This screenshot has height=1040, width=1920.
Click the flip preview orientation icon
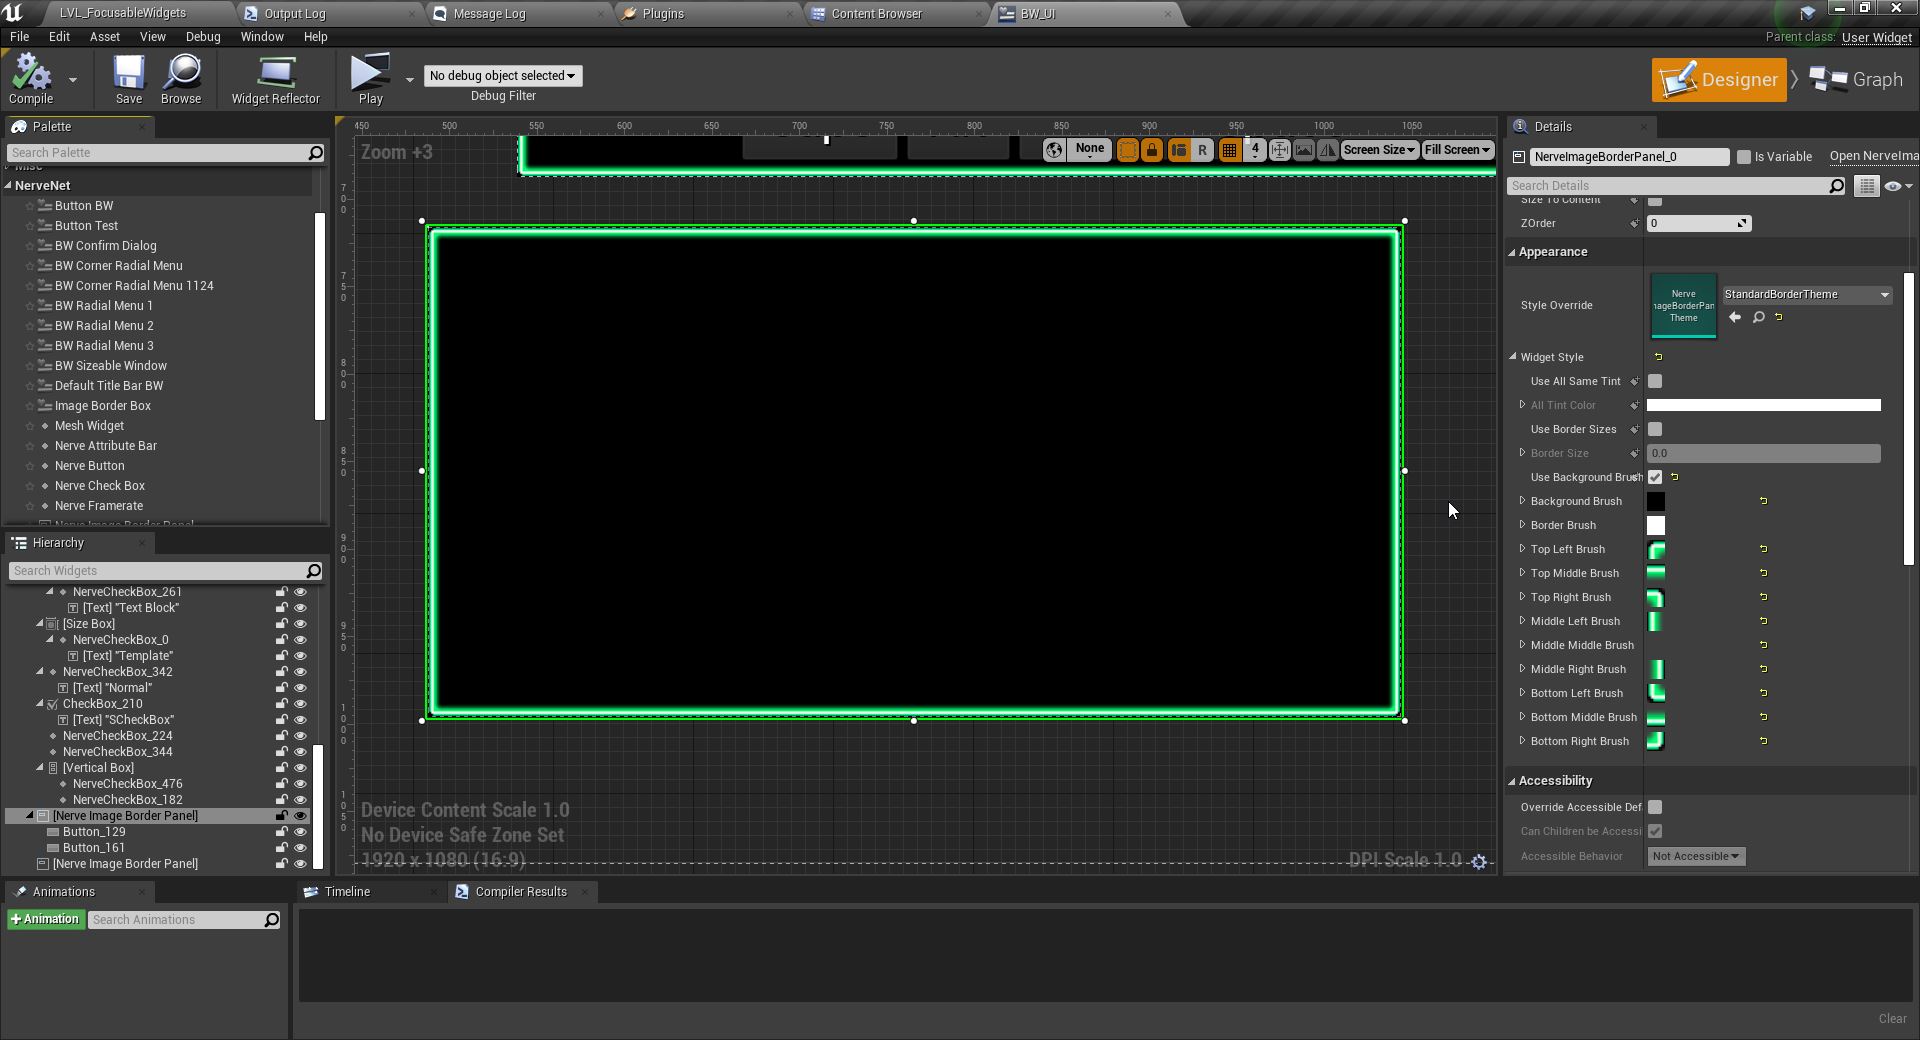1327,150
